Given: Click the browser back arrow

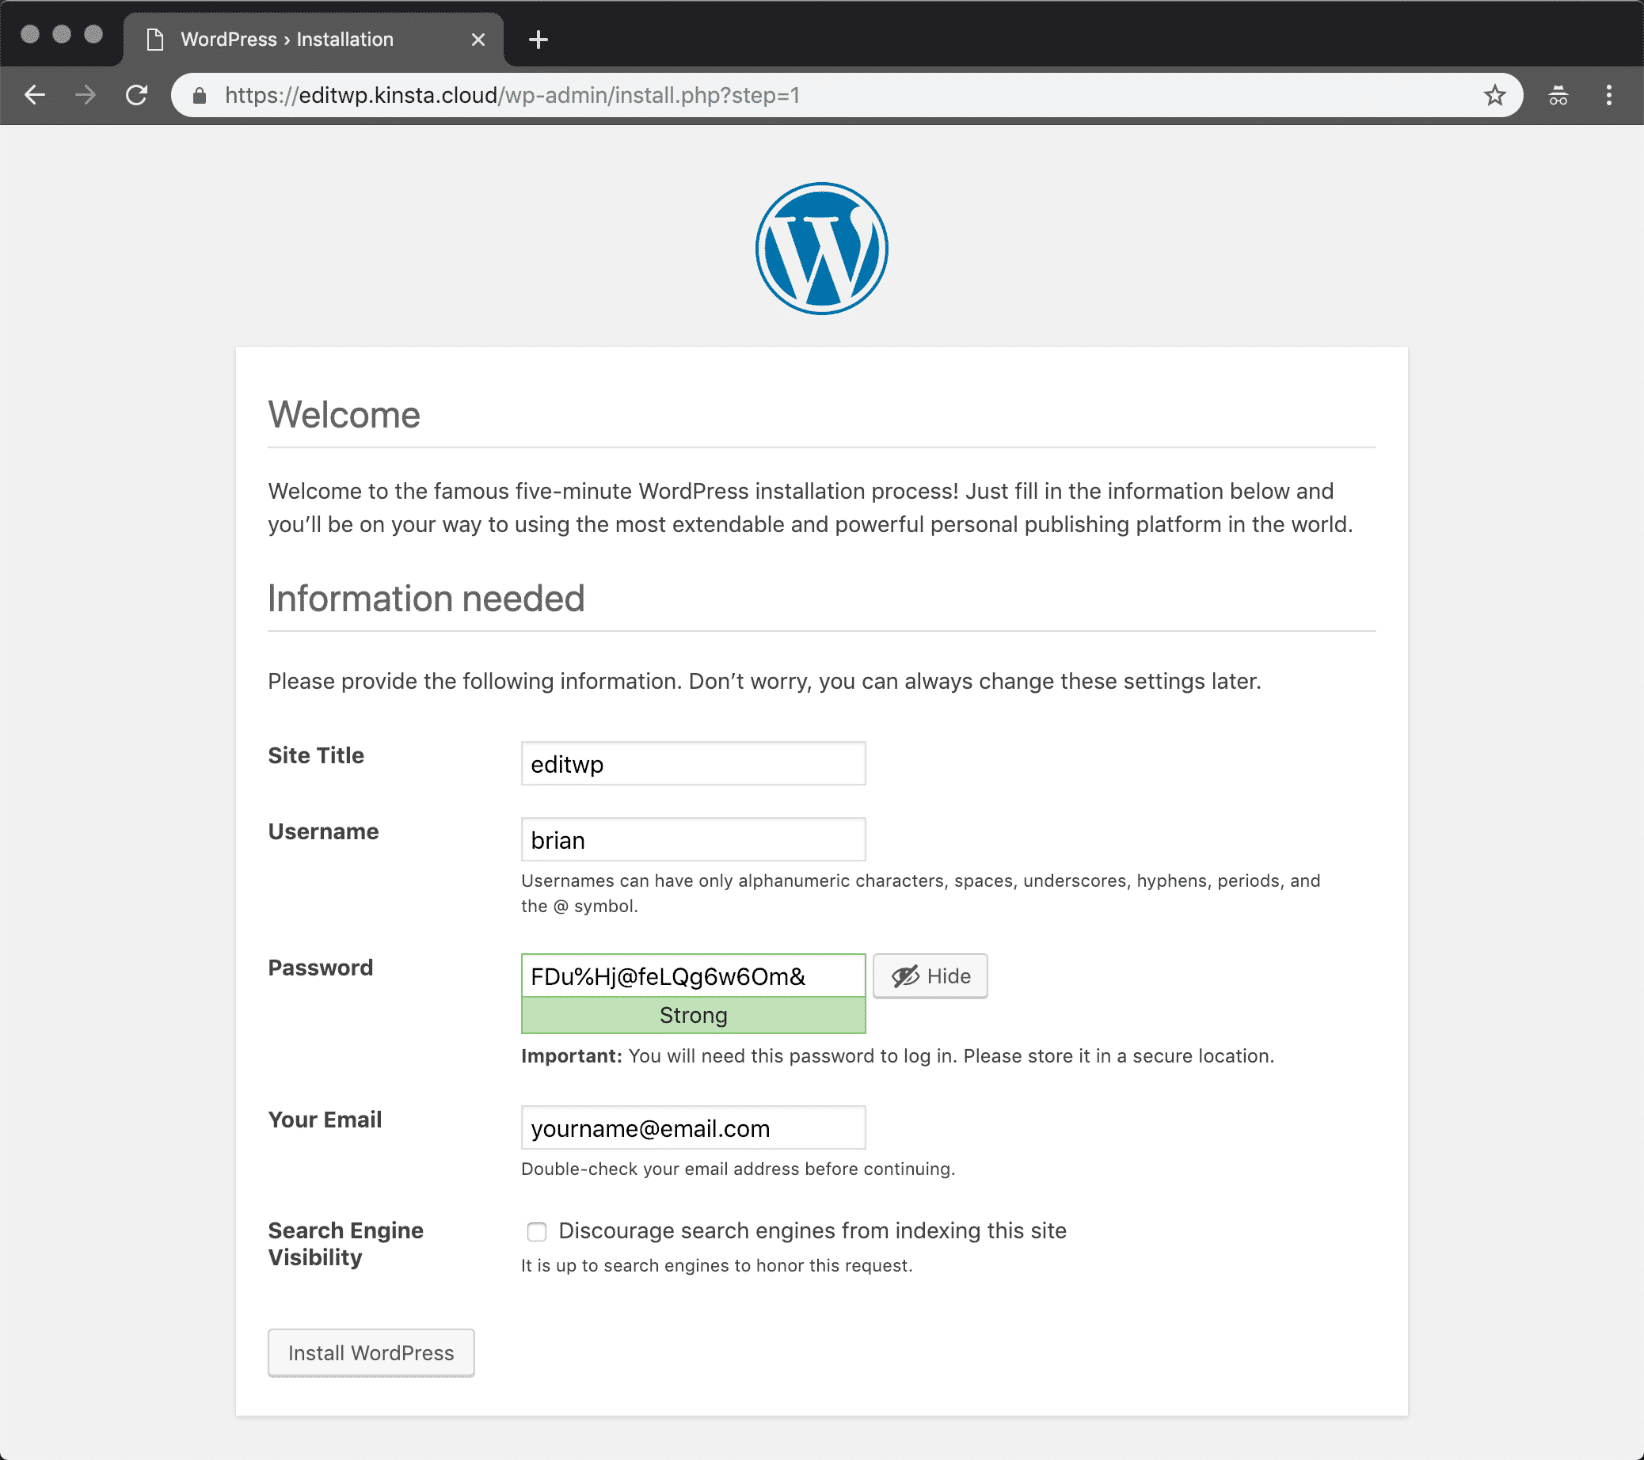Looking at the screenshot, I should tap(35, 95).
